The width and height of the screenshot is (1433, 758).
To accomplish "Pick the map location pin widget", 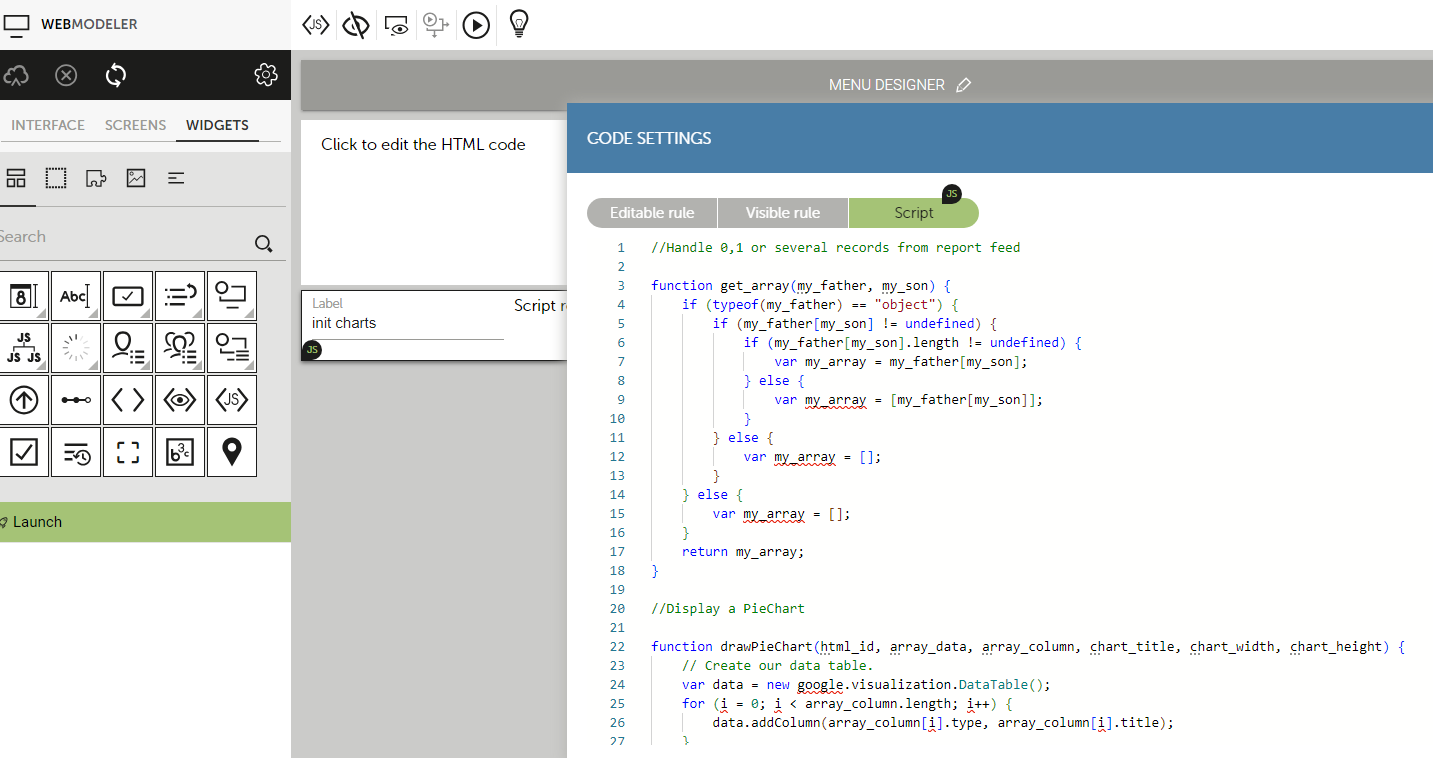I will point(232,452).
